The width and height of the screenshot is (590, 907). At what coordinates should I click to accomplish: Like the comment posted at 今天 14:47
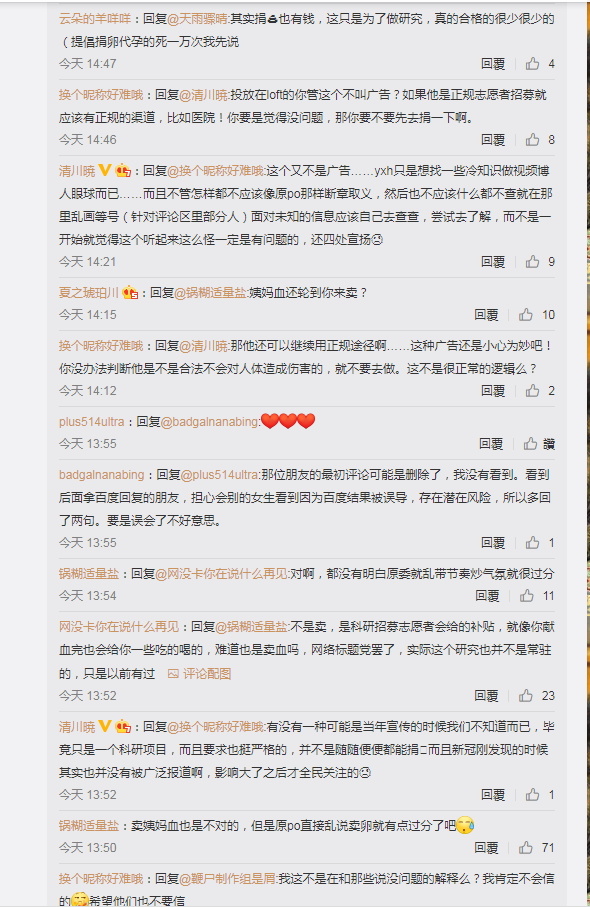532,64
